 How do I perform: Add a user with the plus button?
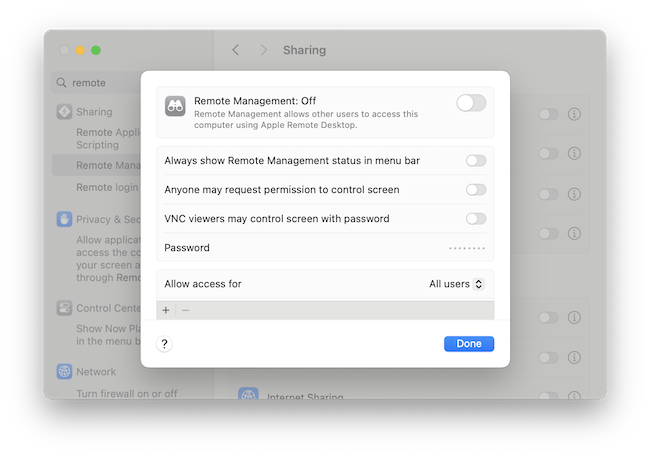tap(166, 310)
